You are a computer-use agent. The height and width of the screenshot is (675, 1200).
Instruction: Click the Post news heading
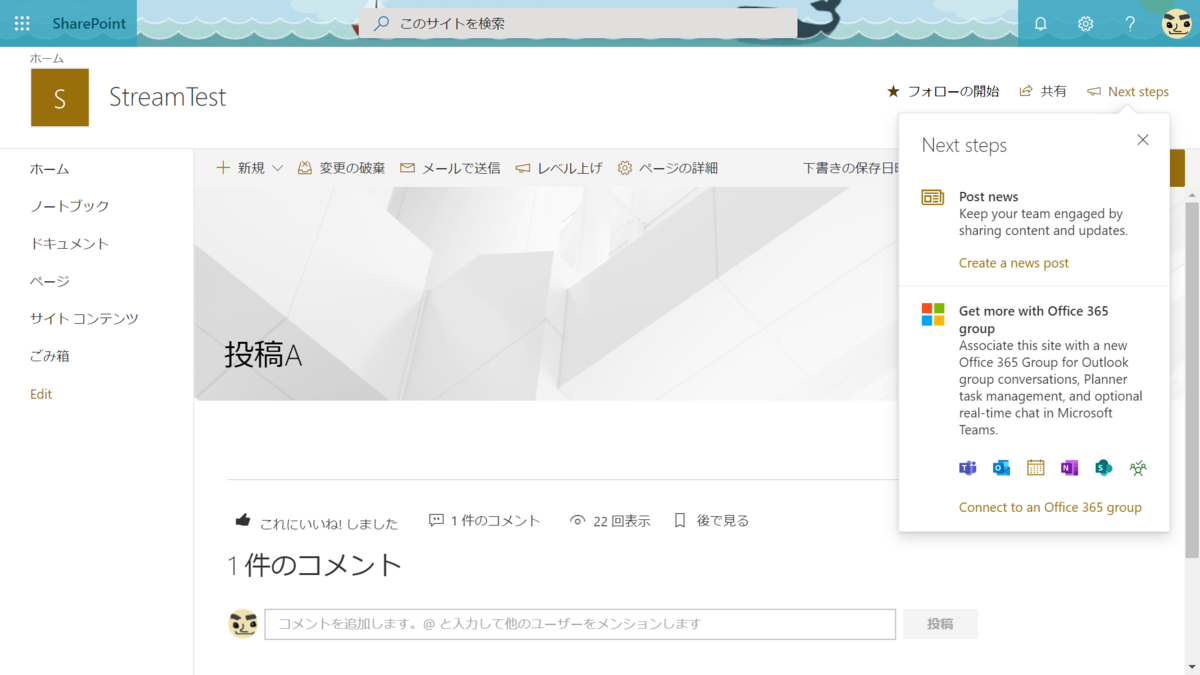pos(989,197)
